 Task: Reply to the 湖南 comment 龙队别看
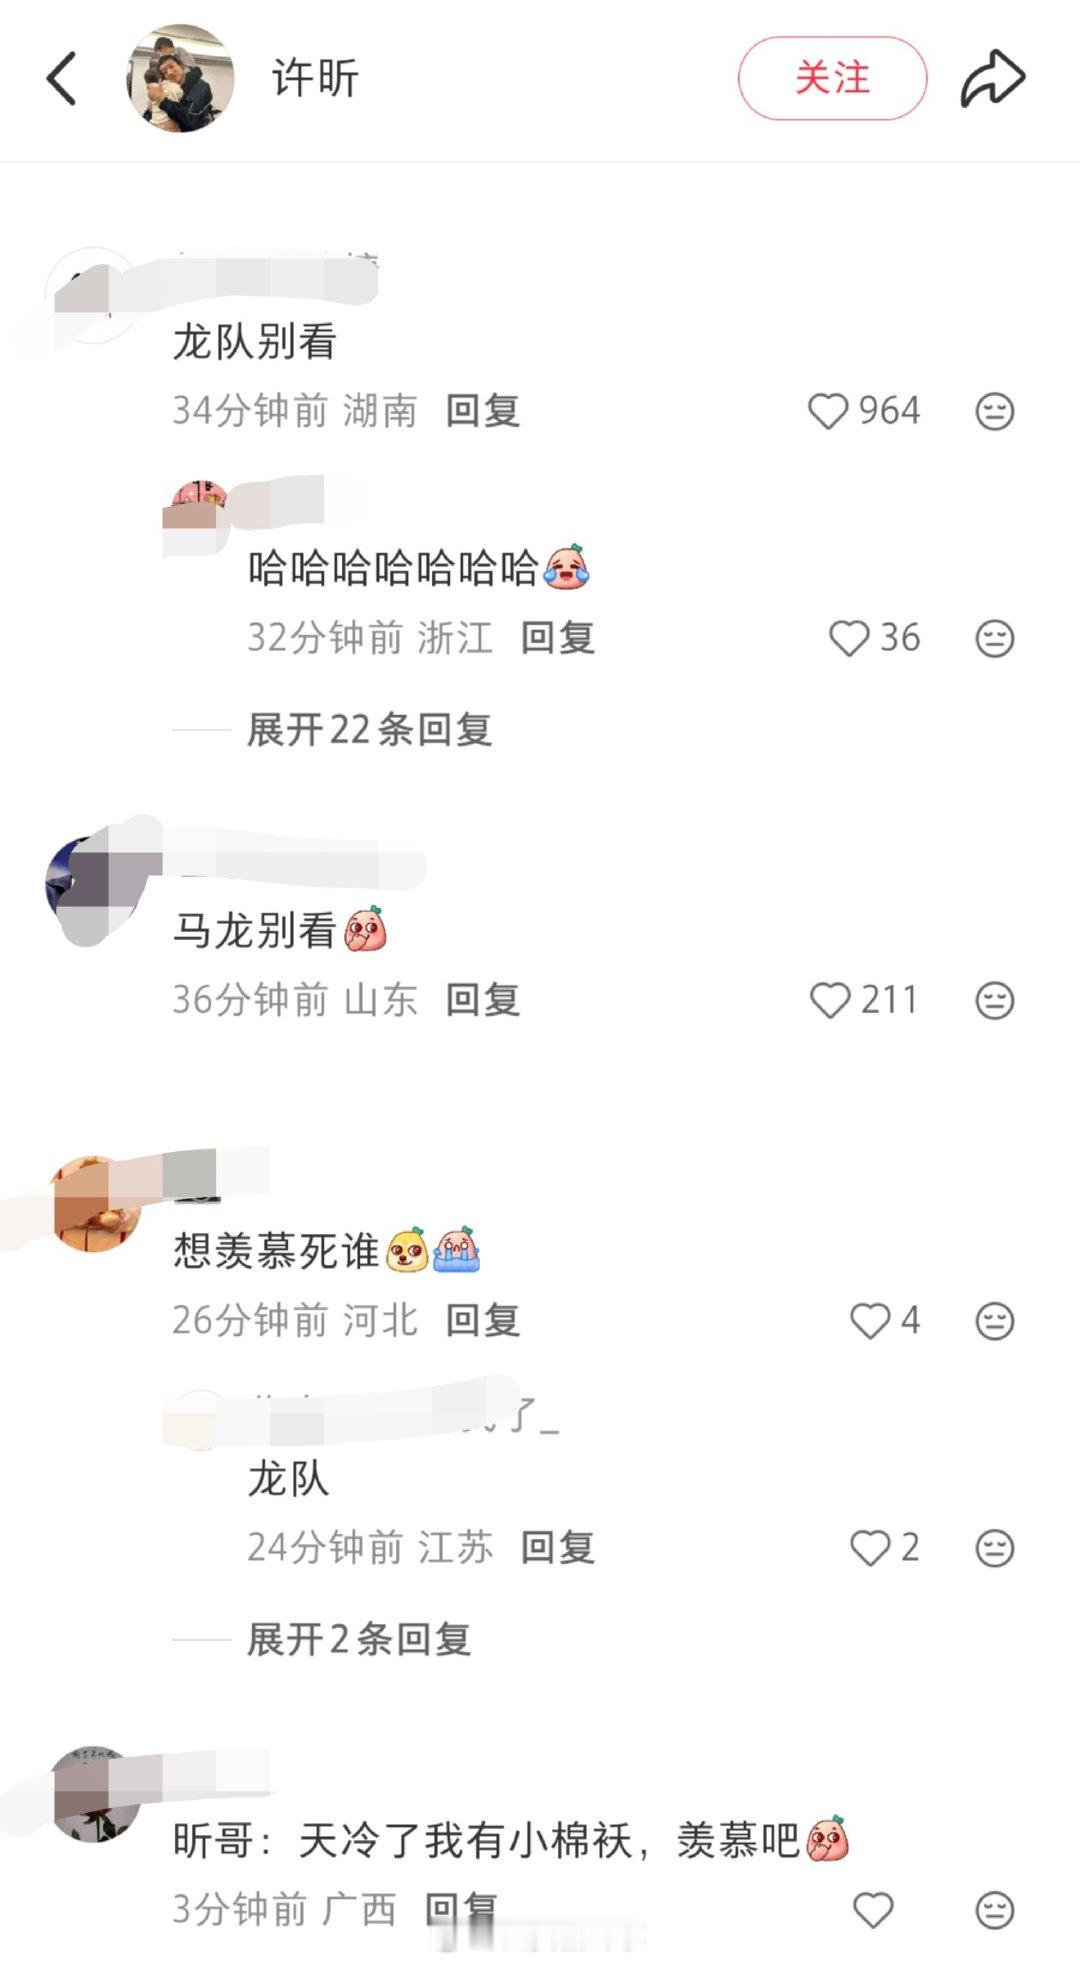[x=482, y=411]
